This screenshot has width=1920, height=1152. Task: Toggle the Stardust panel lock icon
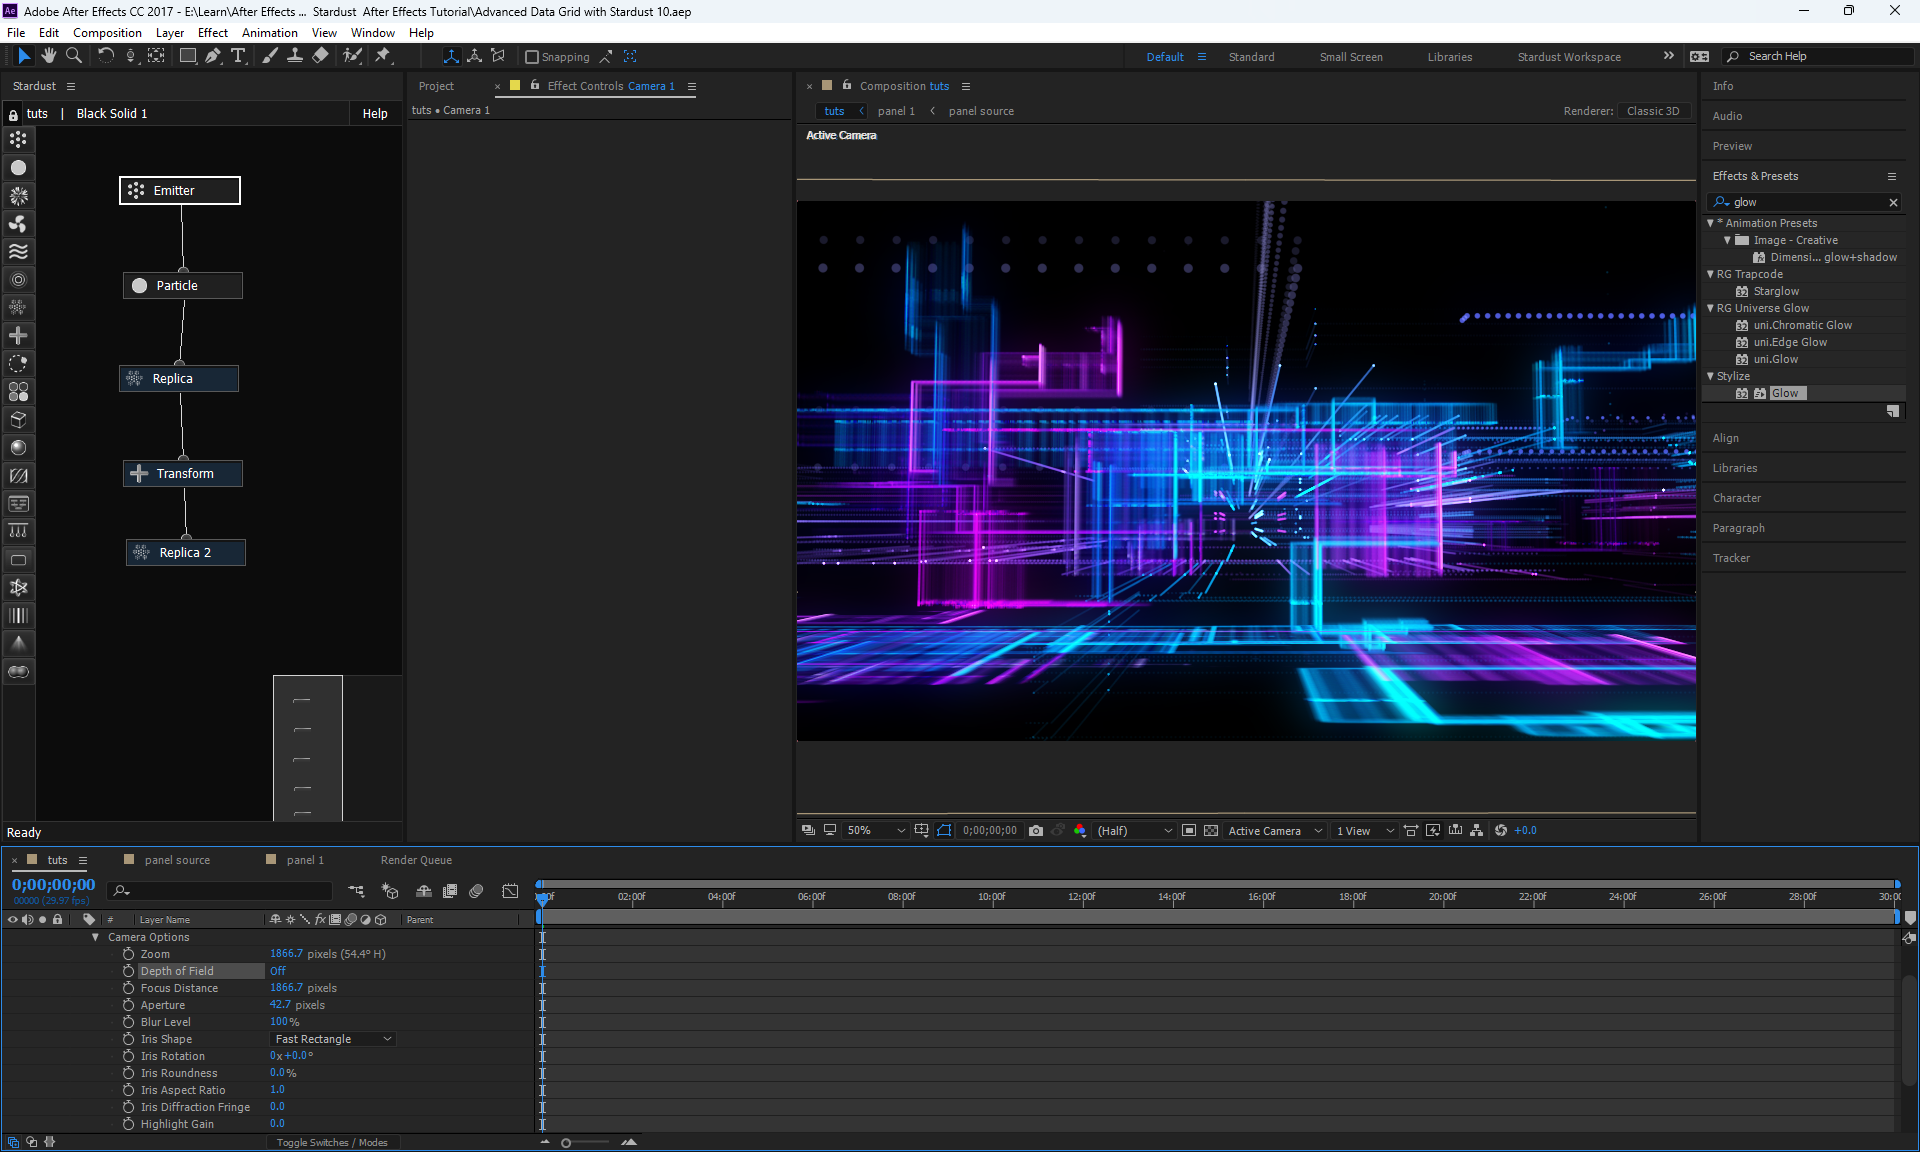13,114
